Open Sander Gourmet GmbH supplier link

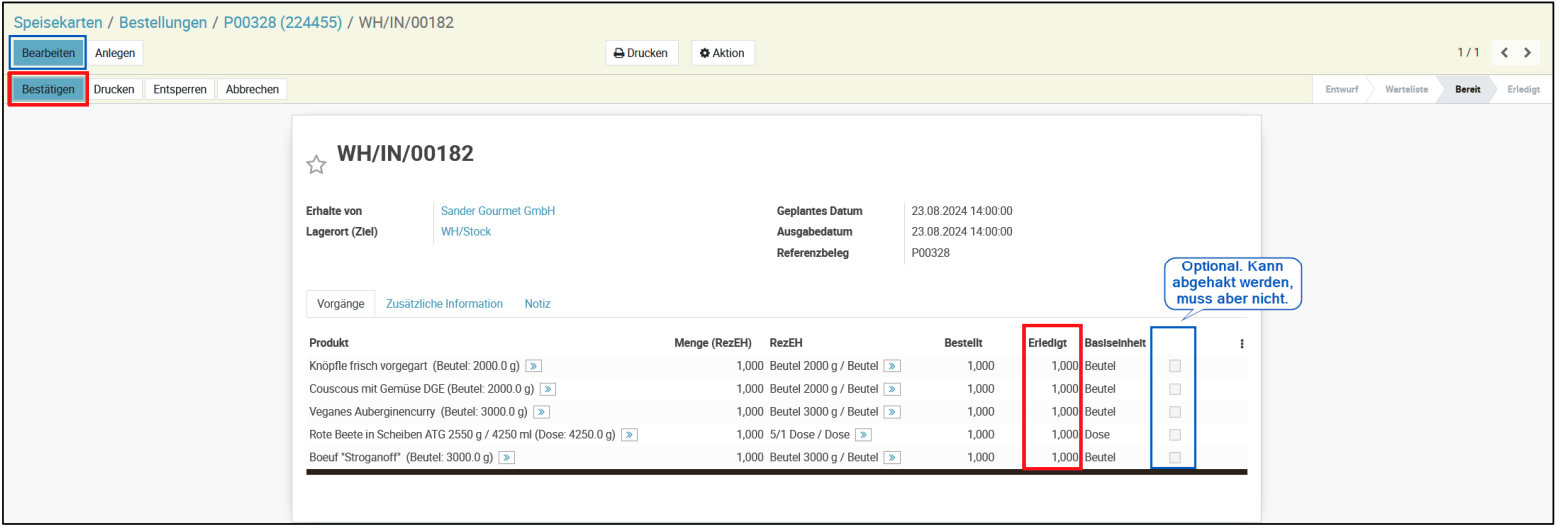click(498, 211)
